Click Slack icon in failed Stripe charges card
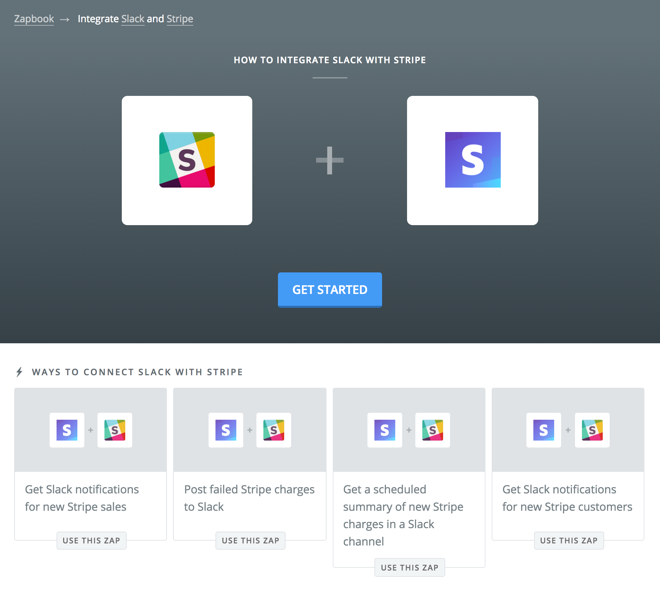The image size is (660, 590). (x=274, y=430)
